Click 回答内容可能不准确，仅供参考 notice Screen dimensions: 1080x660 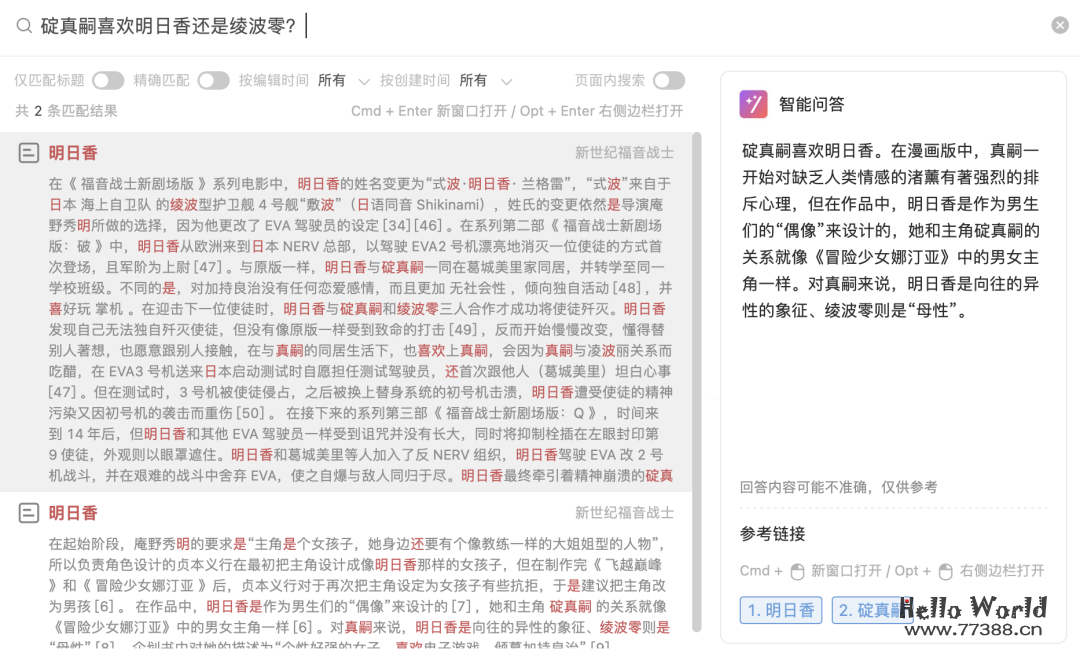838,487
